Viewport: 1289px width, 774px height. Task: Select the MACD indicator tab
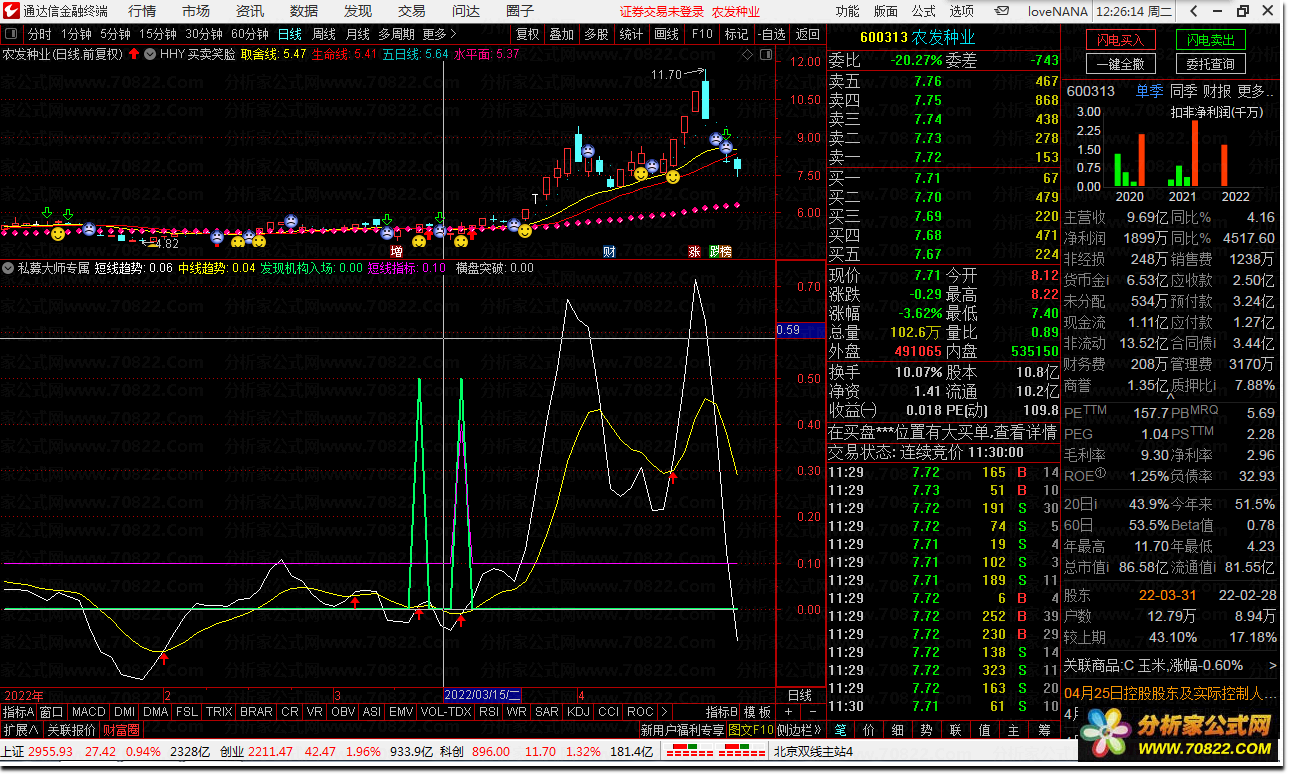(89, 712)
